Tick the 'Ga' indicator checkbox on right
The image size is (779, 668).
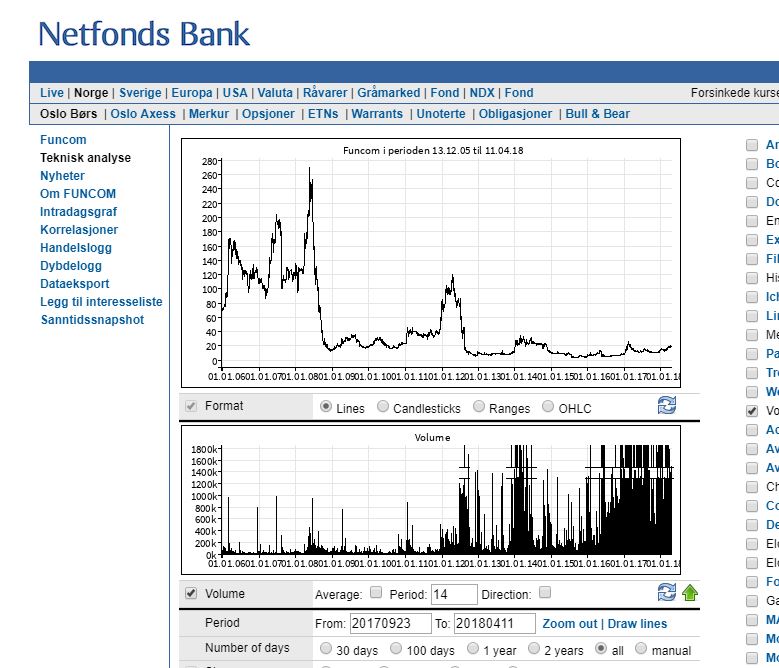pos(752,601)
